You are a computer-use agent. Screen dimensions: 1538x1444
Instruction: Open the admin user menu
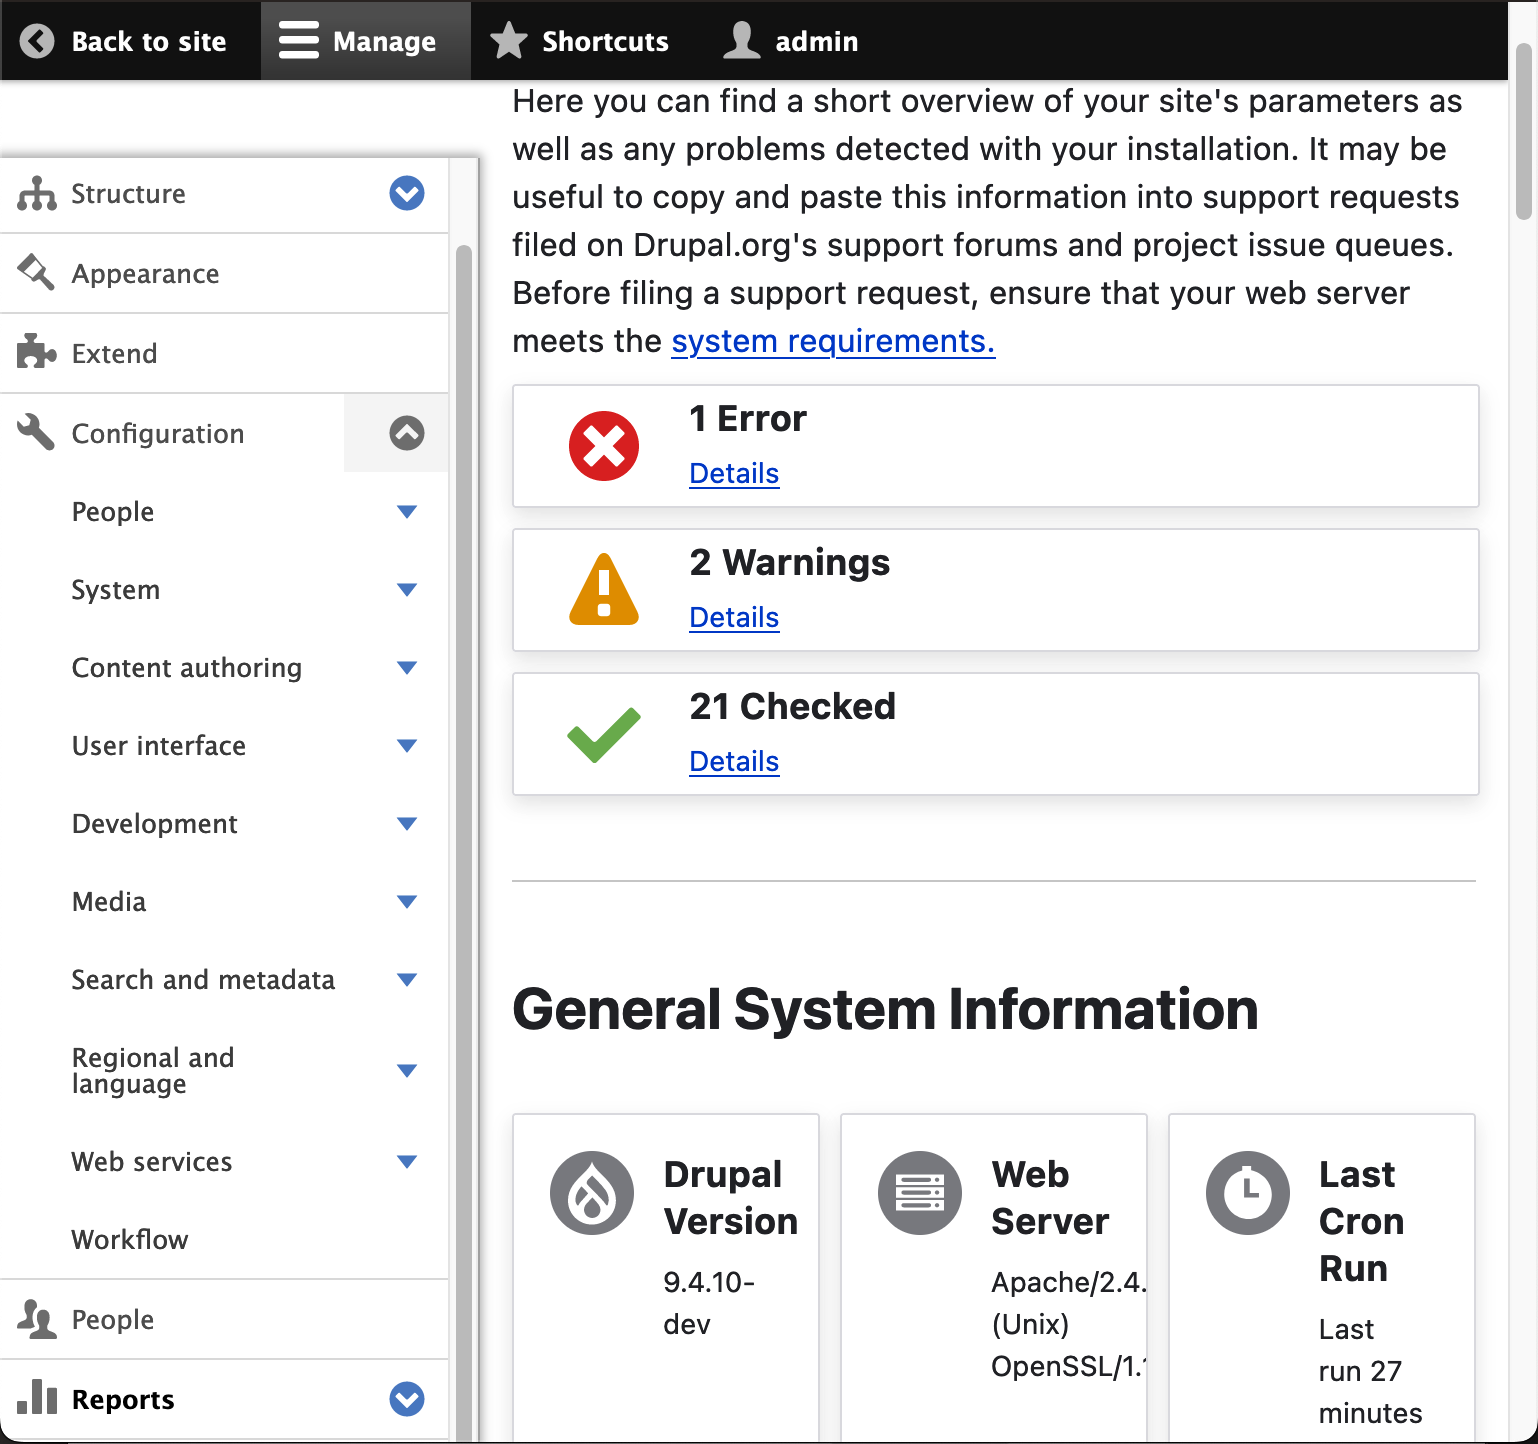point(792,41)
